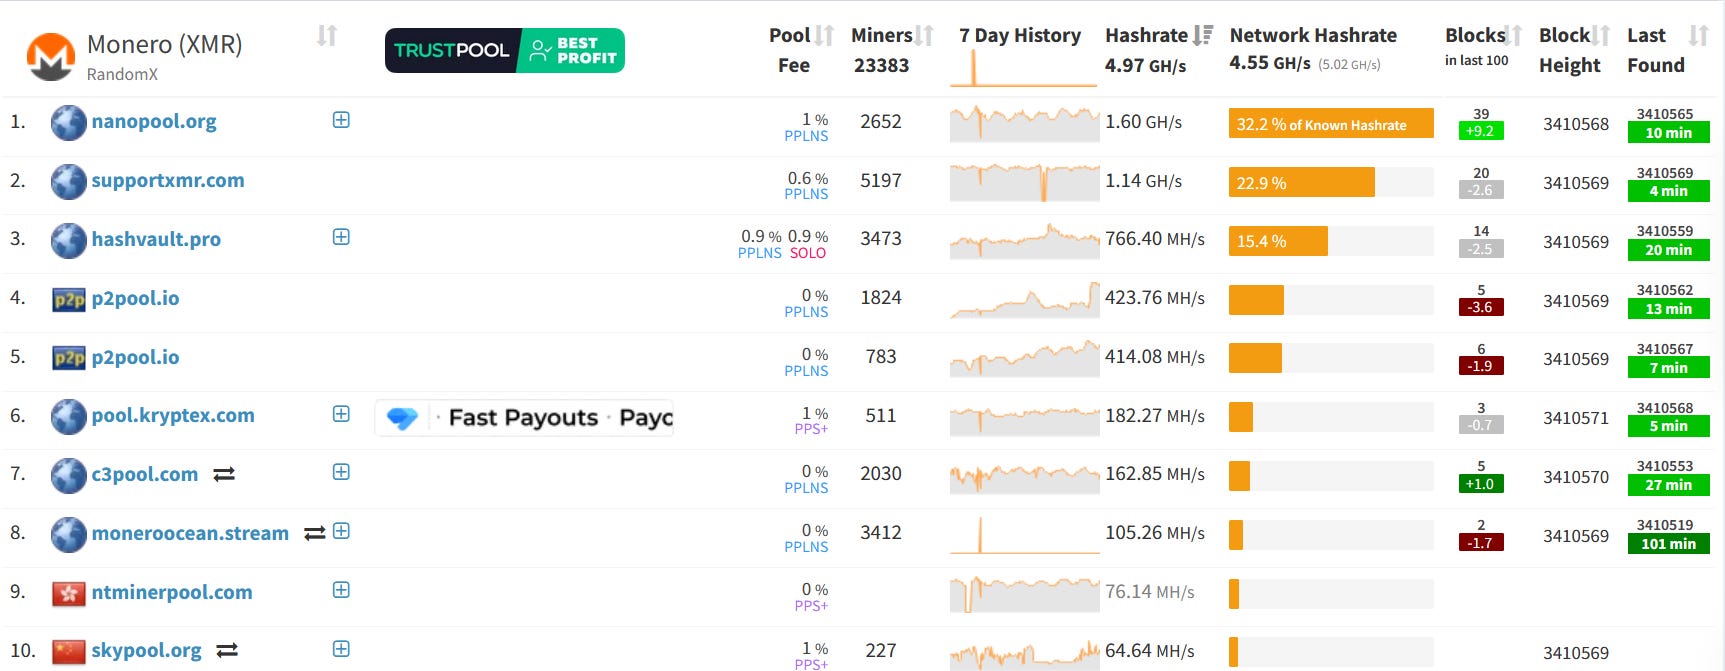Viewport: 1725px width, 671px height.
Task: Click the red -3.6 blocks badge
Action: 1481,308
